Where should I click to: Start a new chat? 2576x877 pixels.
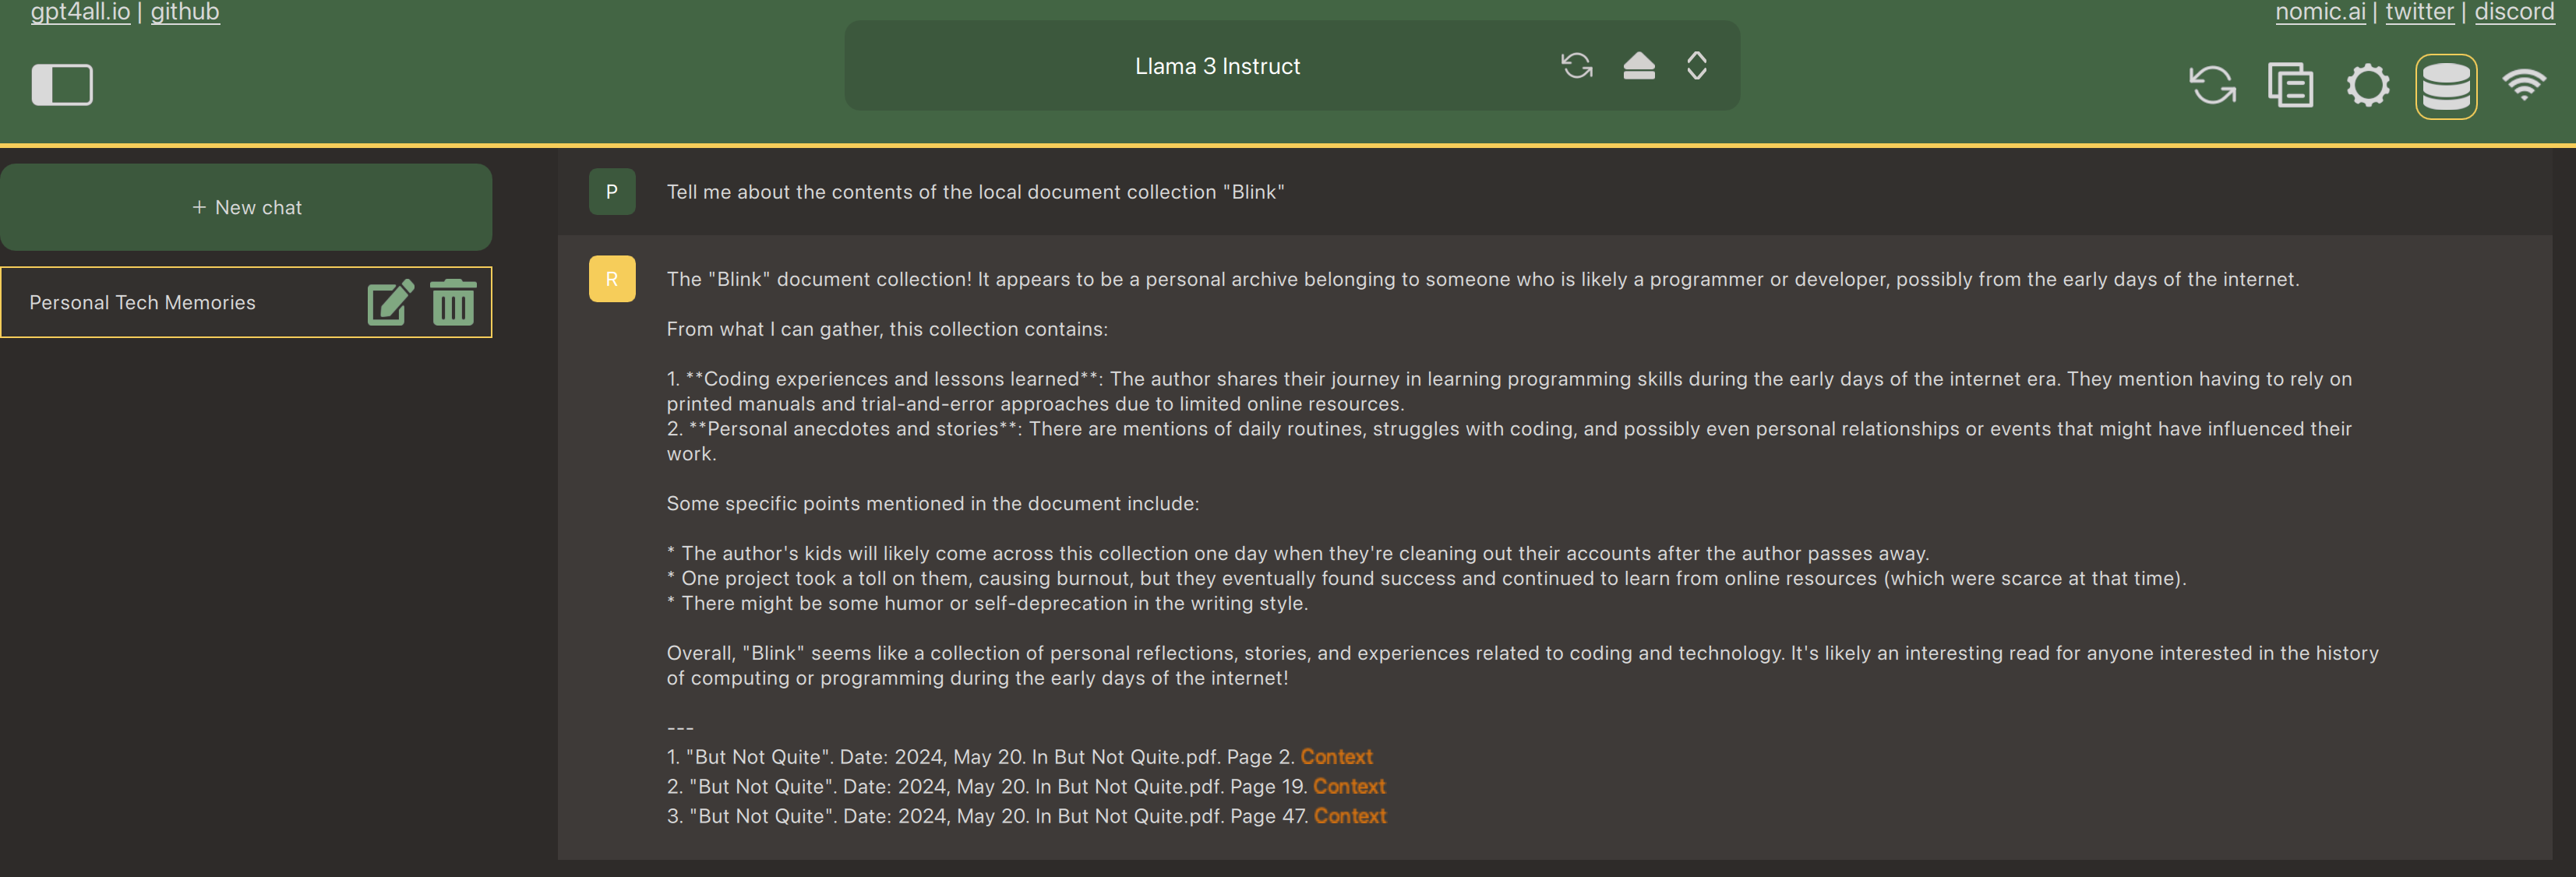[246, 207]
